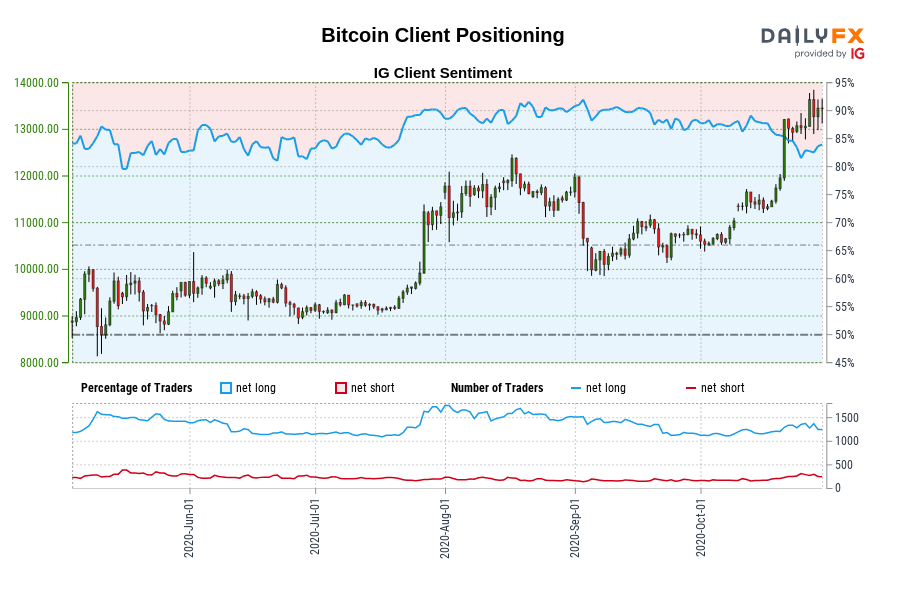Click the 'Percentage of Traders' legend heading
This screenshot has width=900, height=600.
tap(137, 388)
